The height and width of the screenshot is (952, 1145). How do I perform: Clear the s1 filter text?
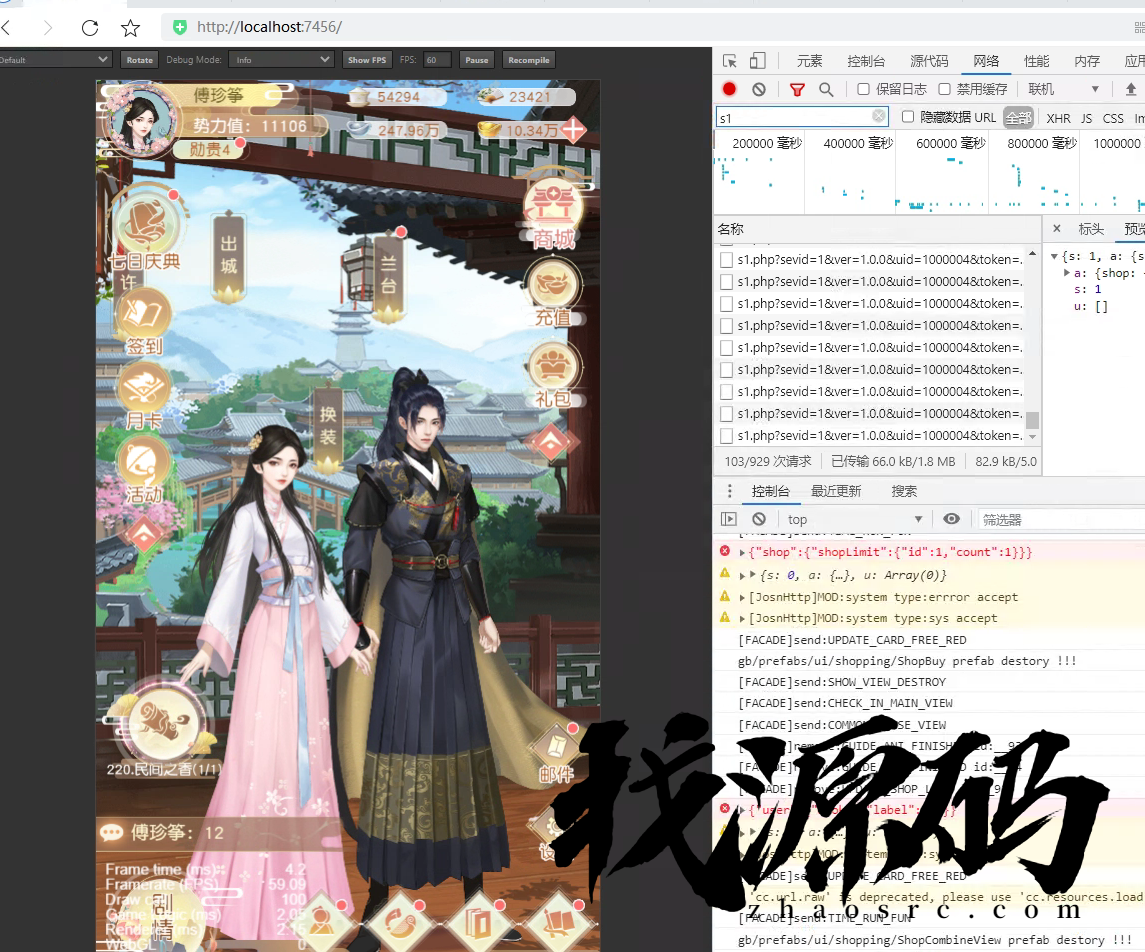coord(879,116)
